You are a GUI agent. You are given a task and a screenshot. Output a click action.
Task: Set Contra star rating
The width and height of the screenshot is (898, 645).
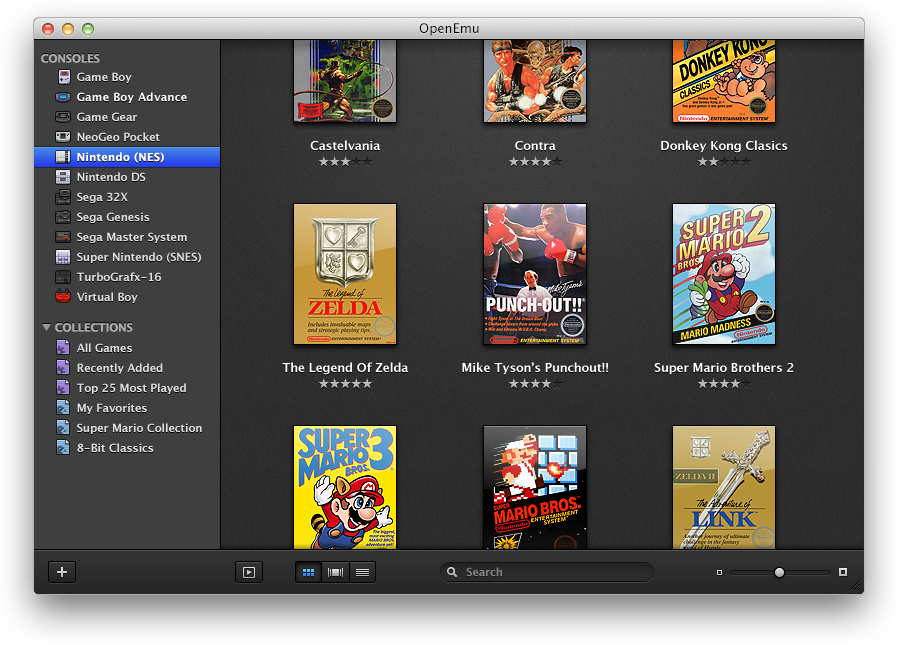(x=535, y=162)
